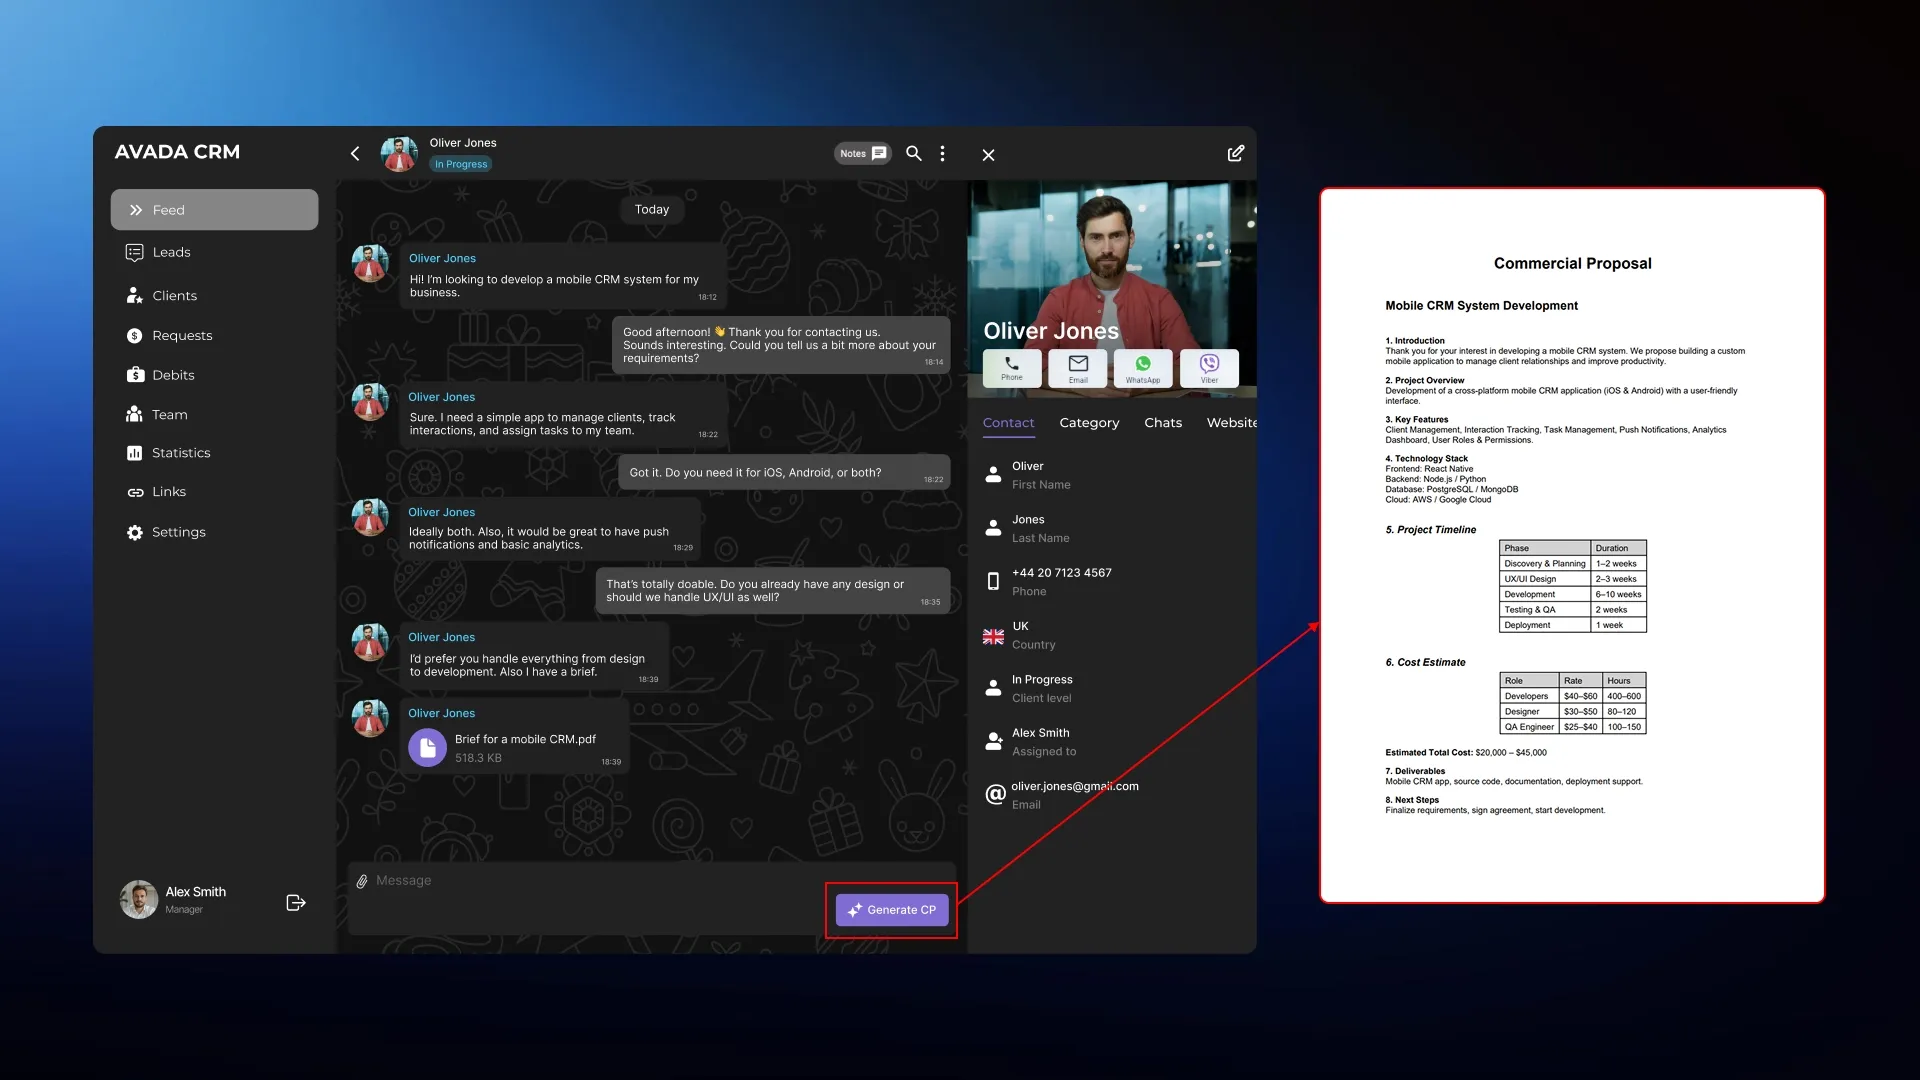Open Settings from the sidebar
The height and width of the screenshot is (1080, 1920).
tap(178, 531)
